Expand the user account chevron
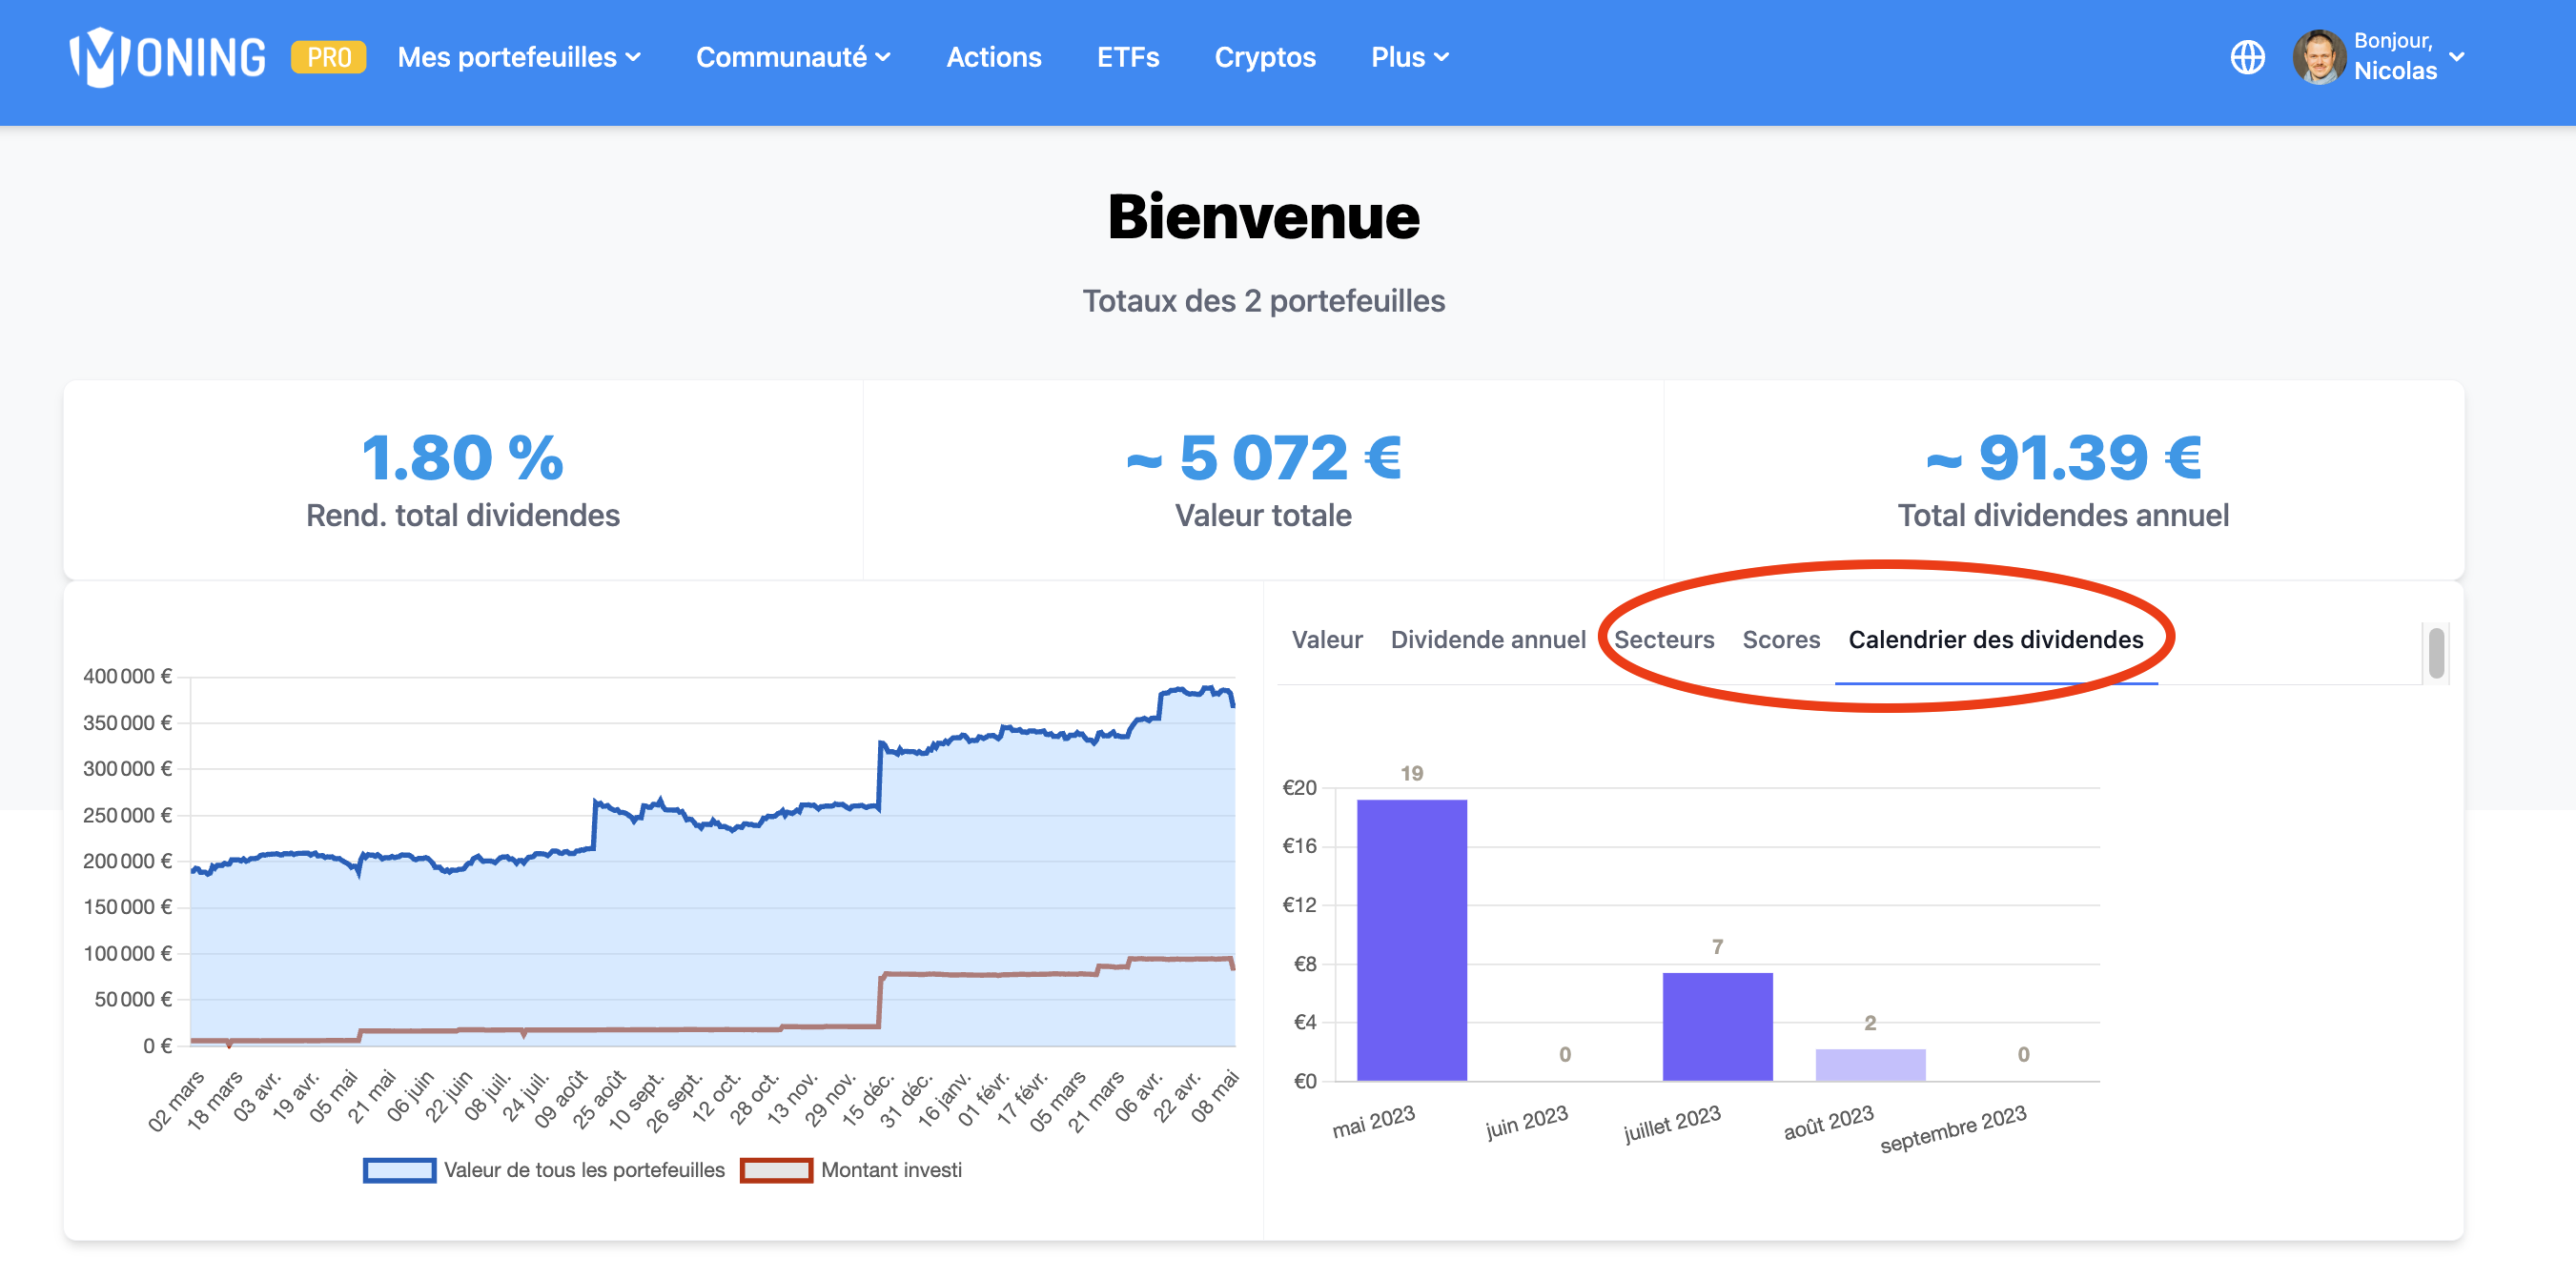 tap(2456, 57)
